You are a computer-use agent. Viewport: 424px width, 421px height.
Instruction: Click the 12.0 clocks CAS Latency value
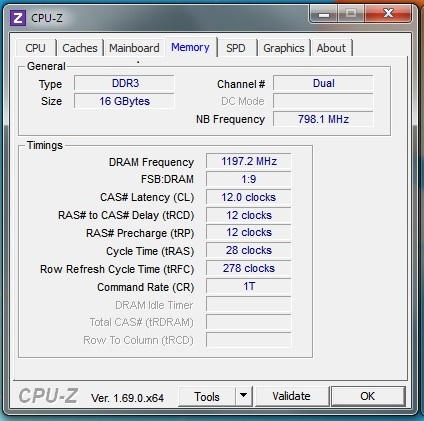pyautogui.click(x=249, y=197)
